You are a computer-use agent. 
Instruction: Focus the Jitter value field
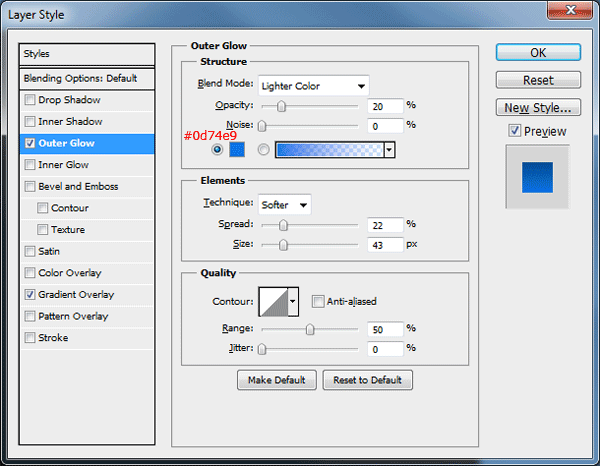tap(385, 349)
